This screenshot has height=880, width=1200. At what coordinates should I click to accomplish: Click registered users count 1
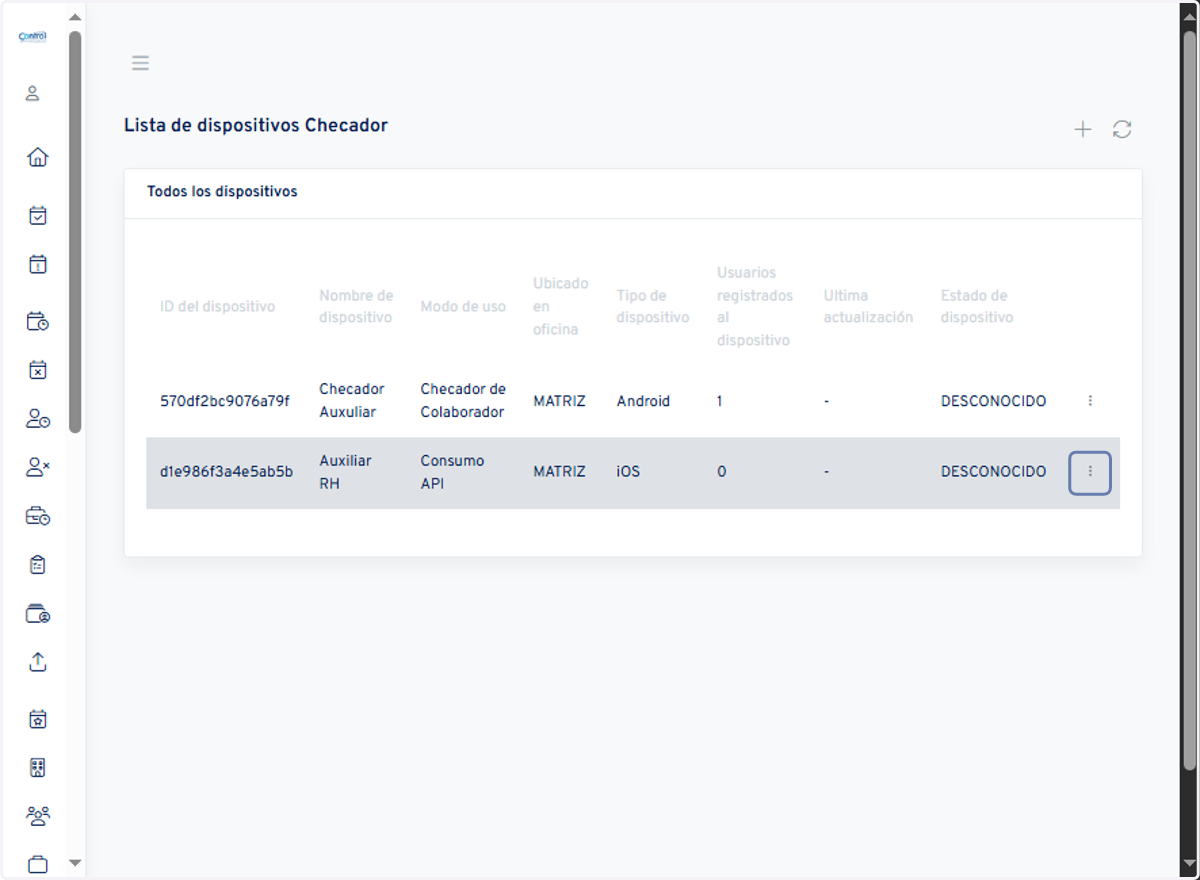coord(720,401)
